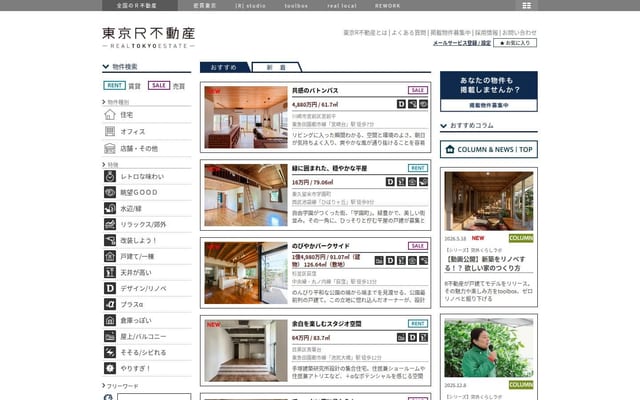
Task: Open the 新築をリノベする column article image
Action: (x=489, y=201)
